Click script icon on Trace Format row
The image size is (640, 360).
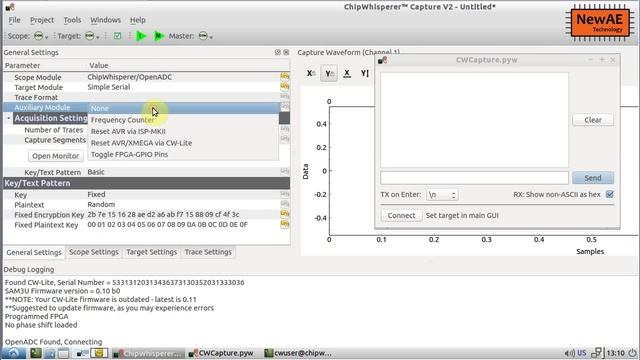pyautogui.click(x=284, y=97)
